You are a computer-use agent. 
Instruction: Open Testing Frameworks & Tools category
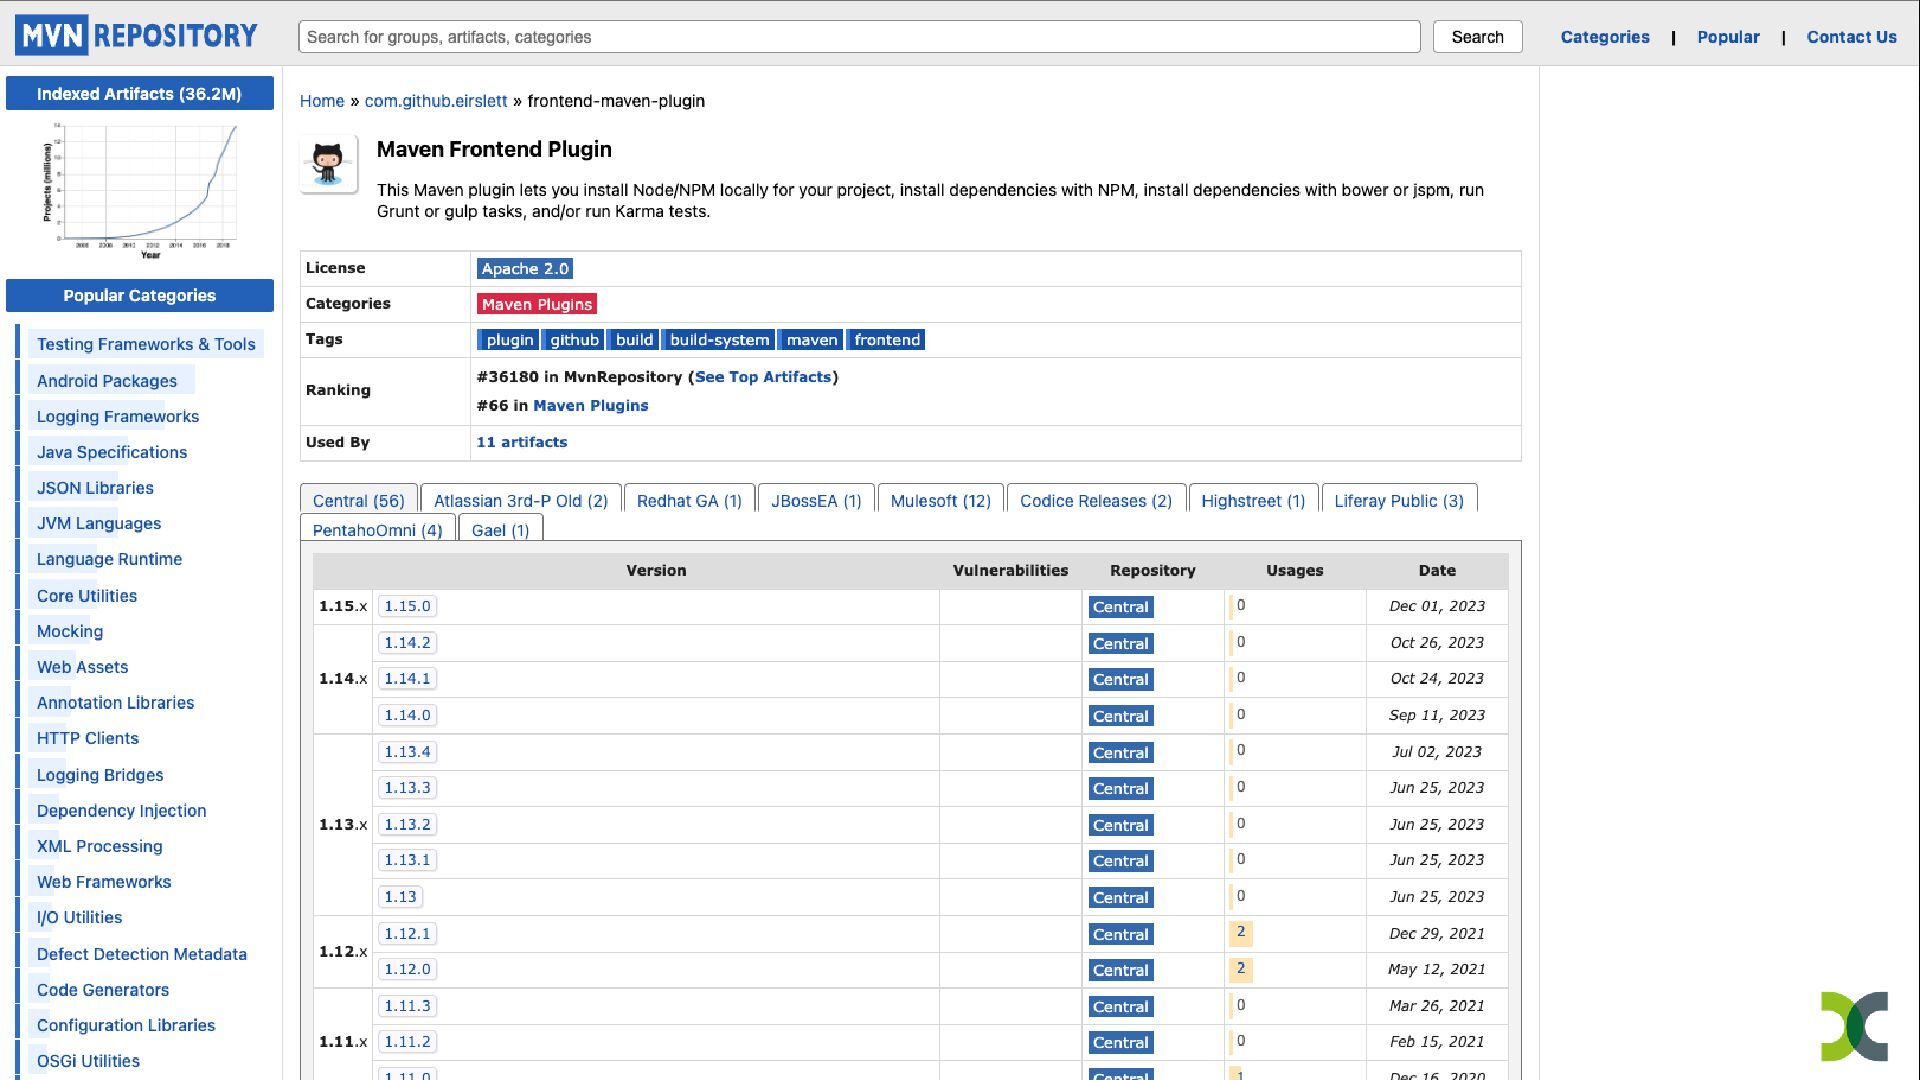pos(146,344)
